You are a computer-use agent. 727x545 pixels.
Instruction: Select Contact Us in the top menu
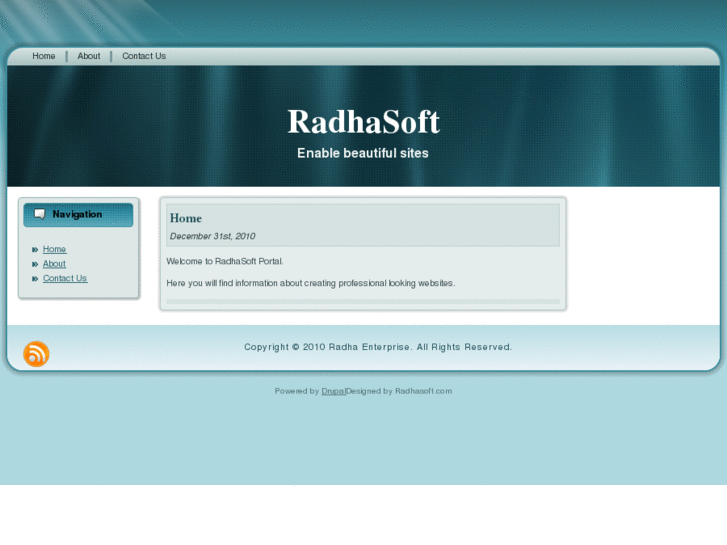coord(144,56)
